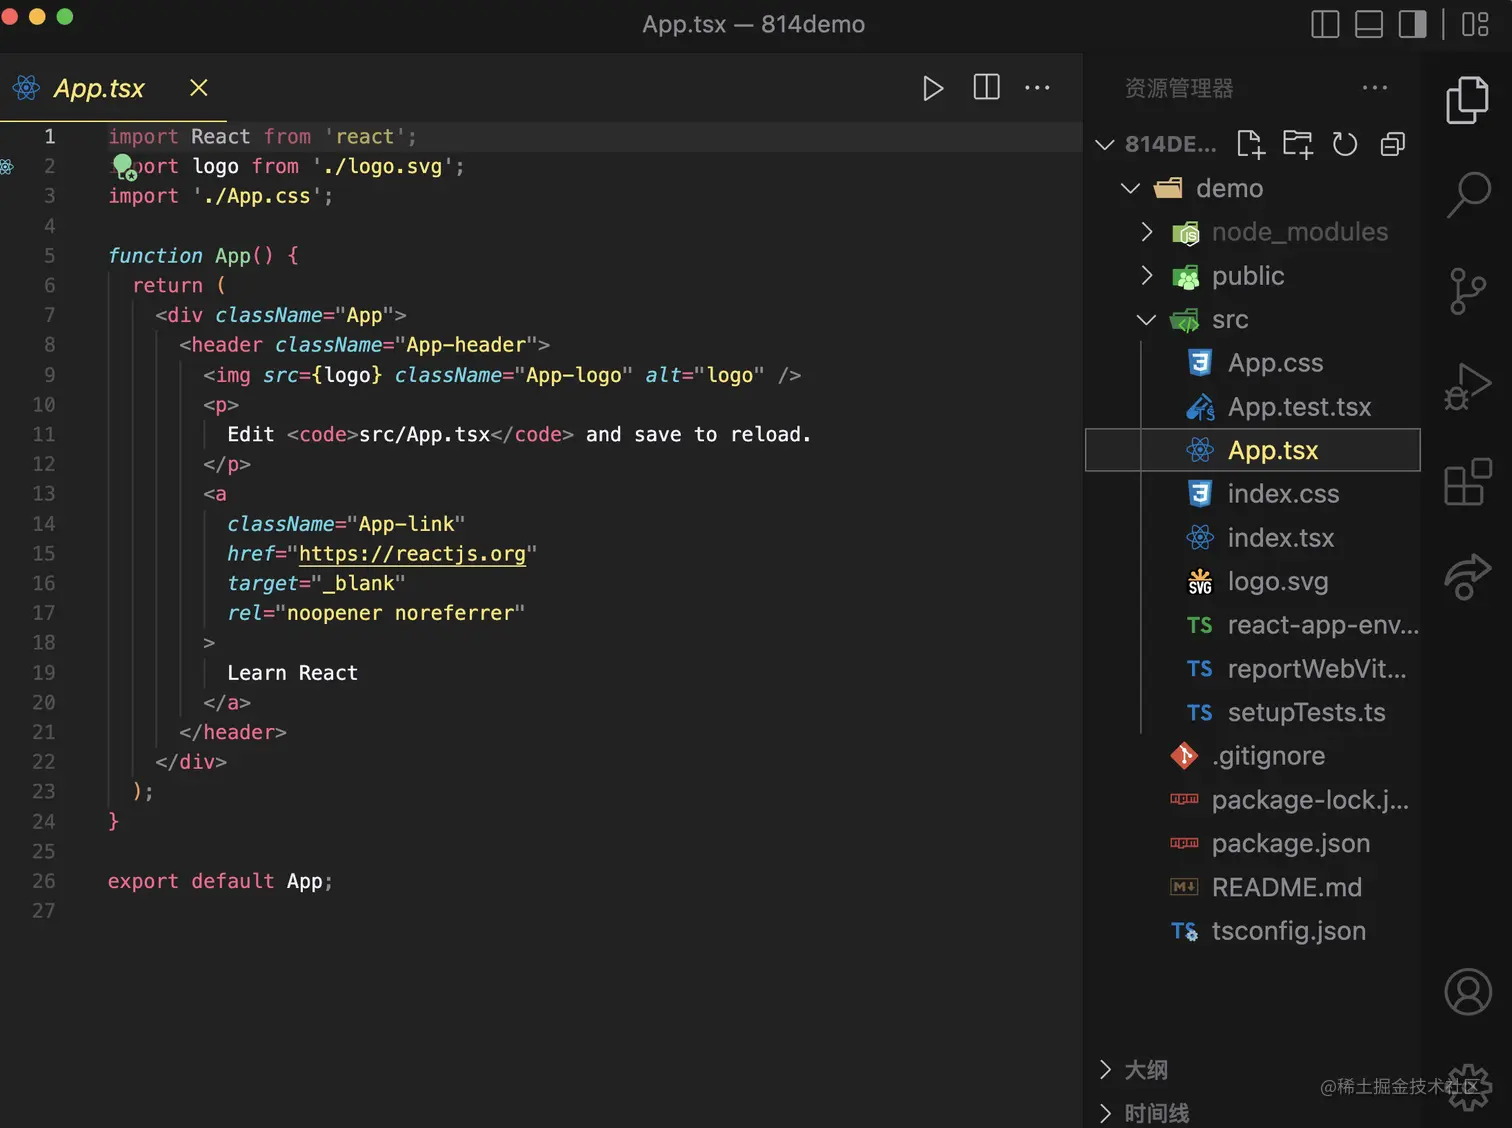
Task: Click the rel="noopener noreferrer" attribute line
Action: click(x=376, y=613)
